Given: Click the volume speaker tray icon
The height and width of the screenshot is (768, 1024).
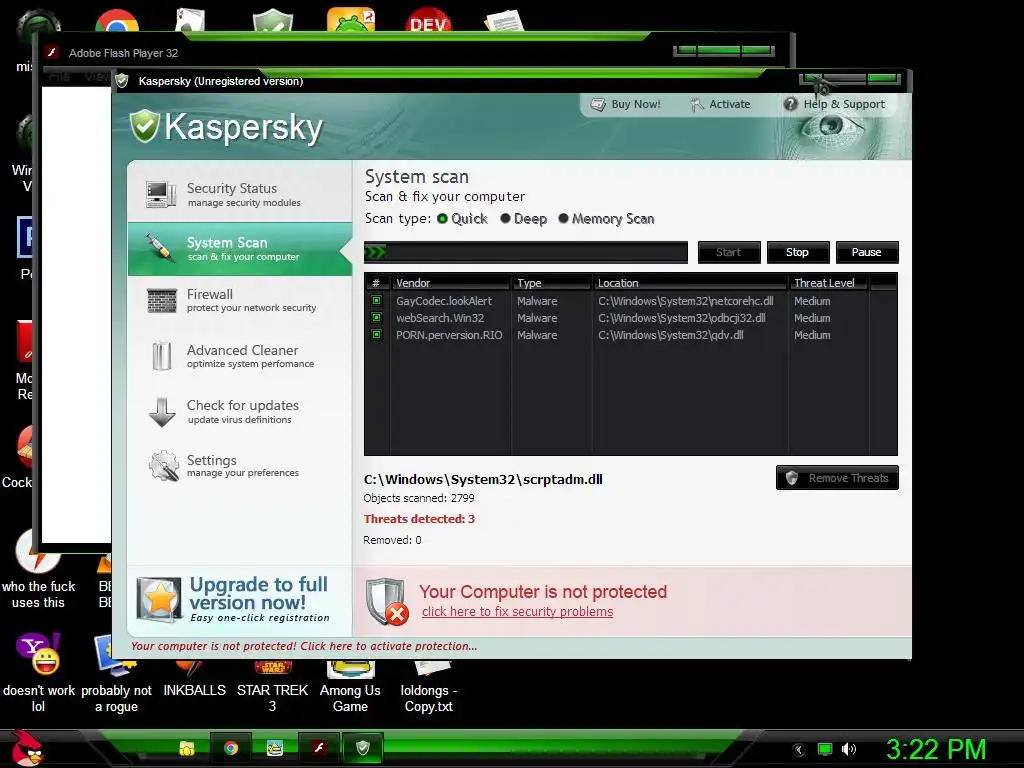Looking at the screenshot, I should point(848,749).
